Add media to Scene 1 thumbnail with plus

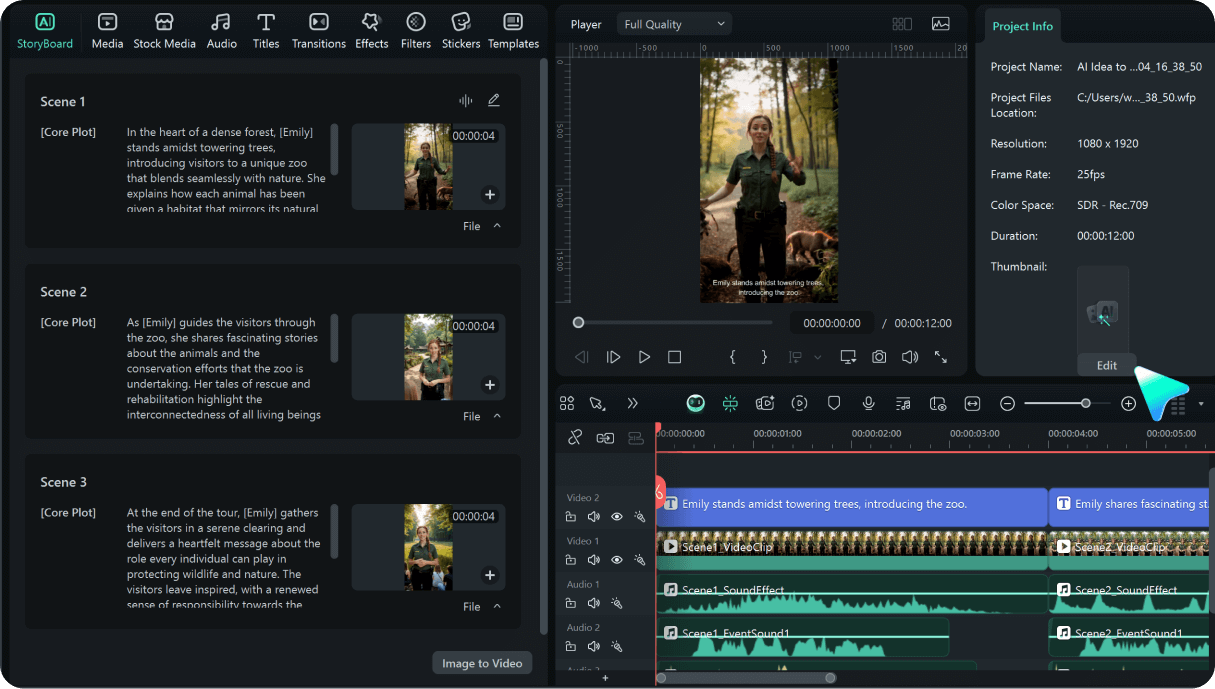[490, 195]
